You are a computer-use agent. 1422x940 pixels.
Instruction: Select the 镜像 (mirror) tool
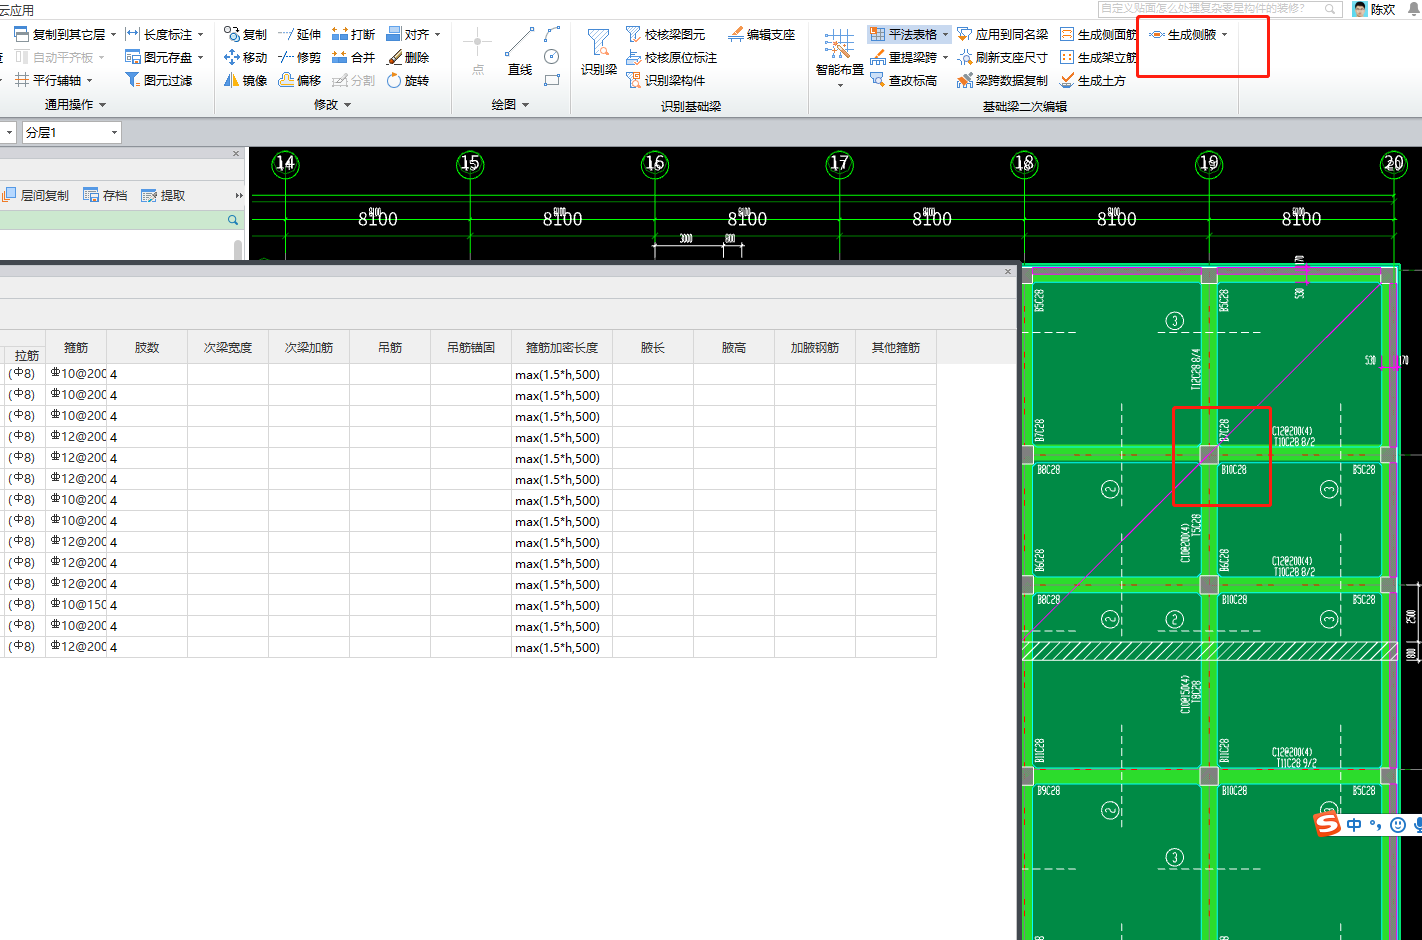[x=246, y=80]
